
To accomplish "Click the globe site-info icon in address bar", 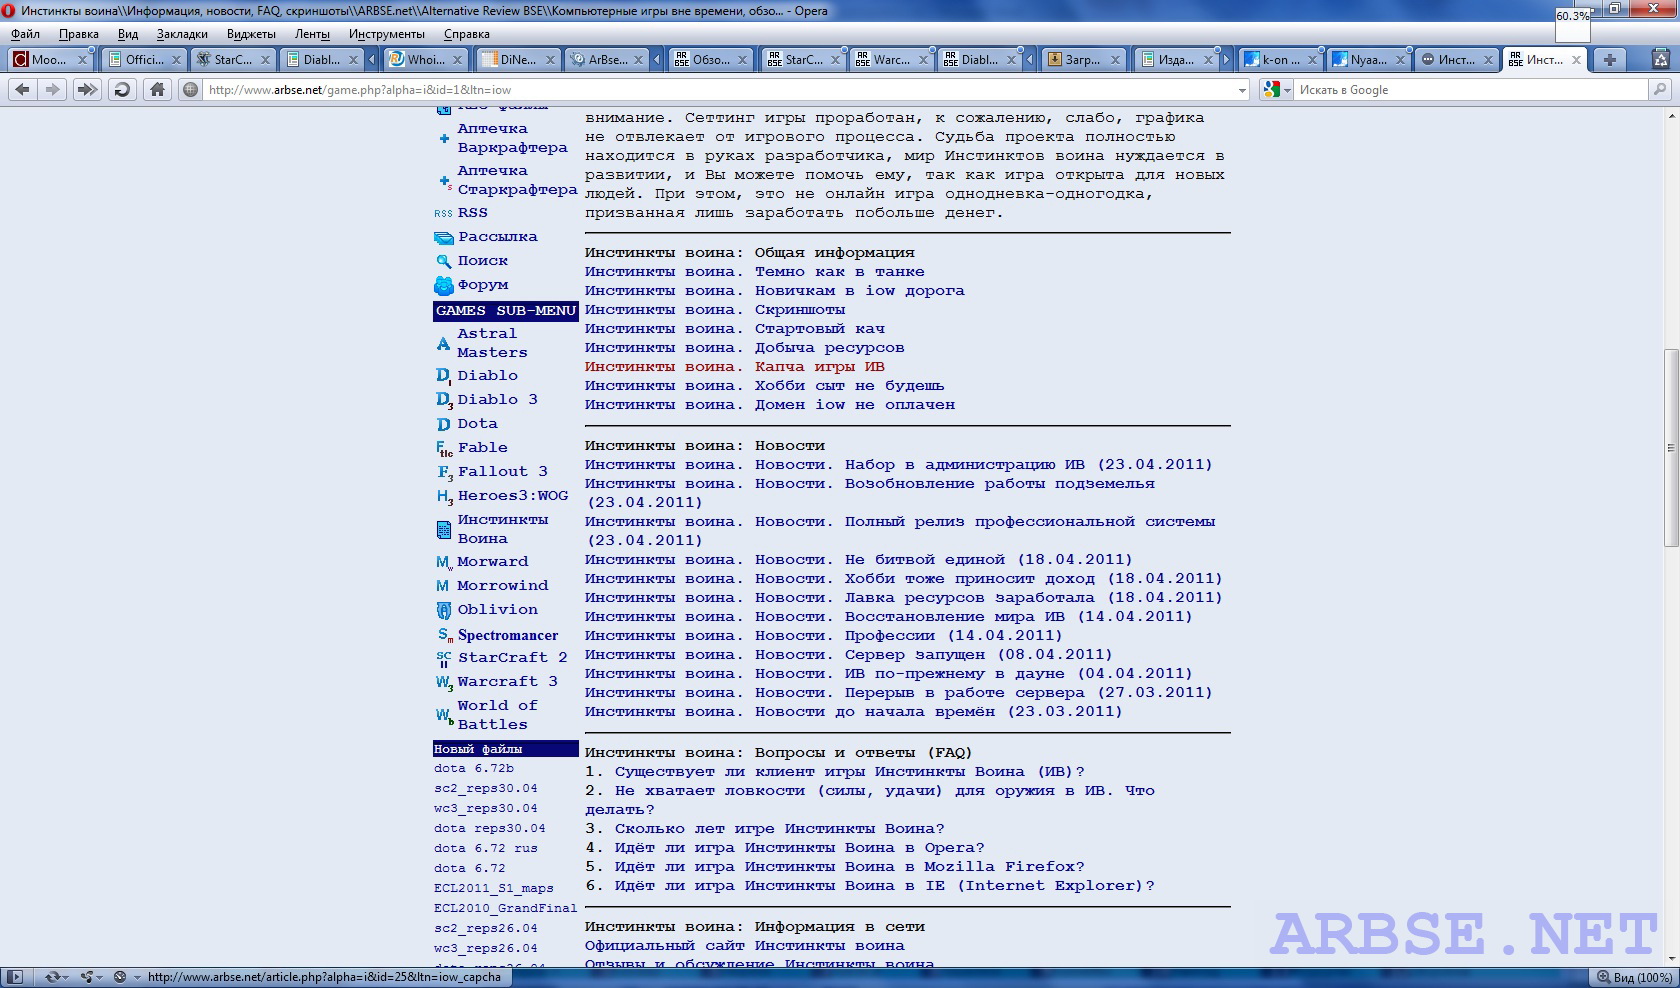I will [190, 90].
